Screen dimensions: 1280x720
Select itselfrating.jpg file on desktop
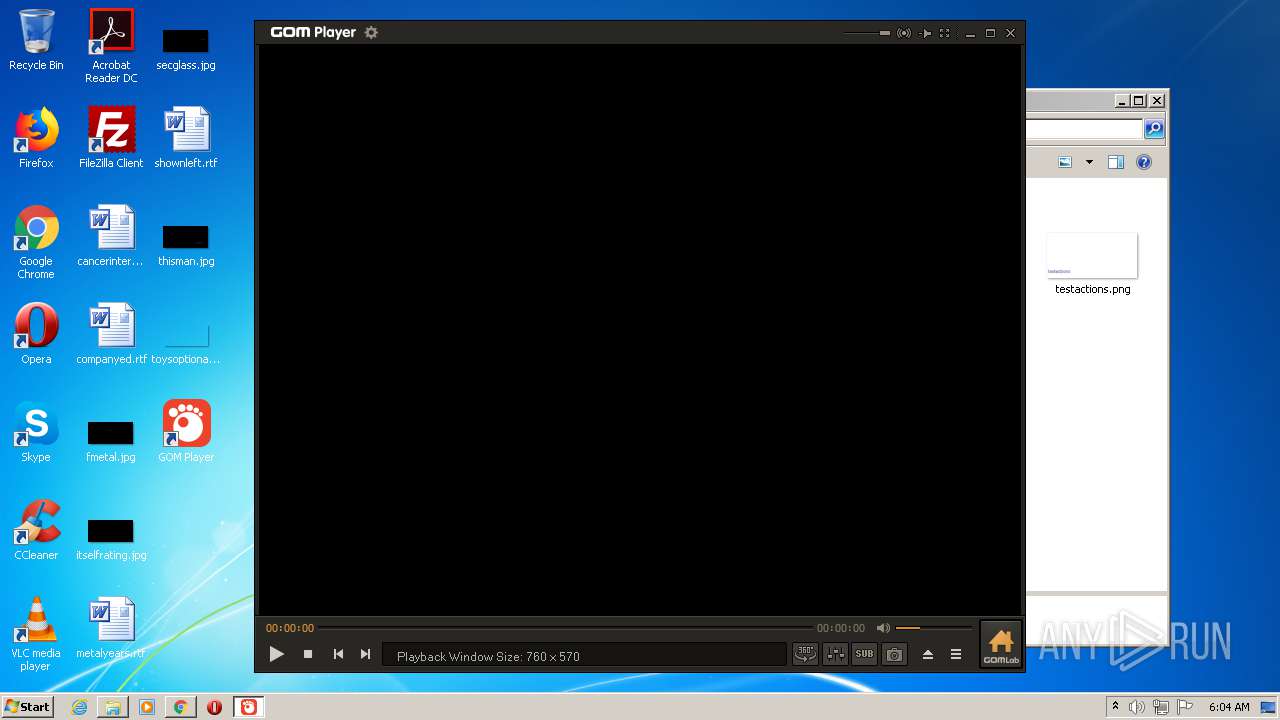click(x=111, y=539)
